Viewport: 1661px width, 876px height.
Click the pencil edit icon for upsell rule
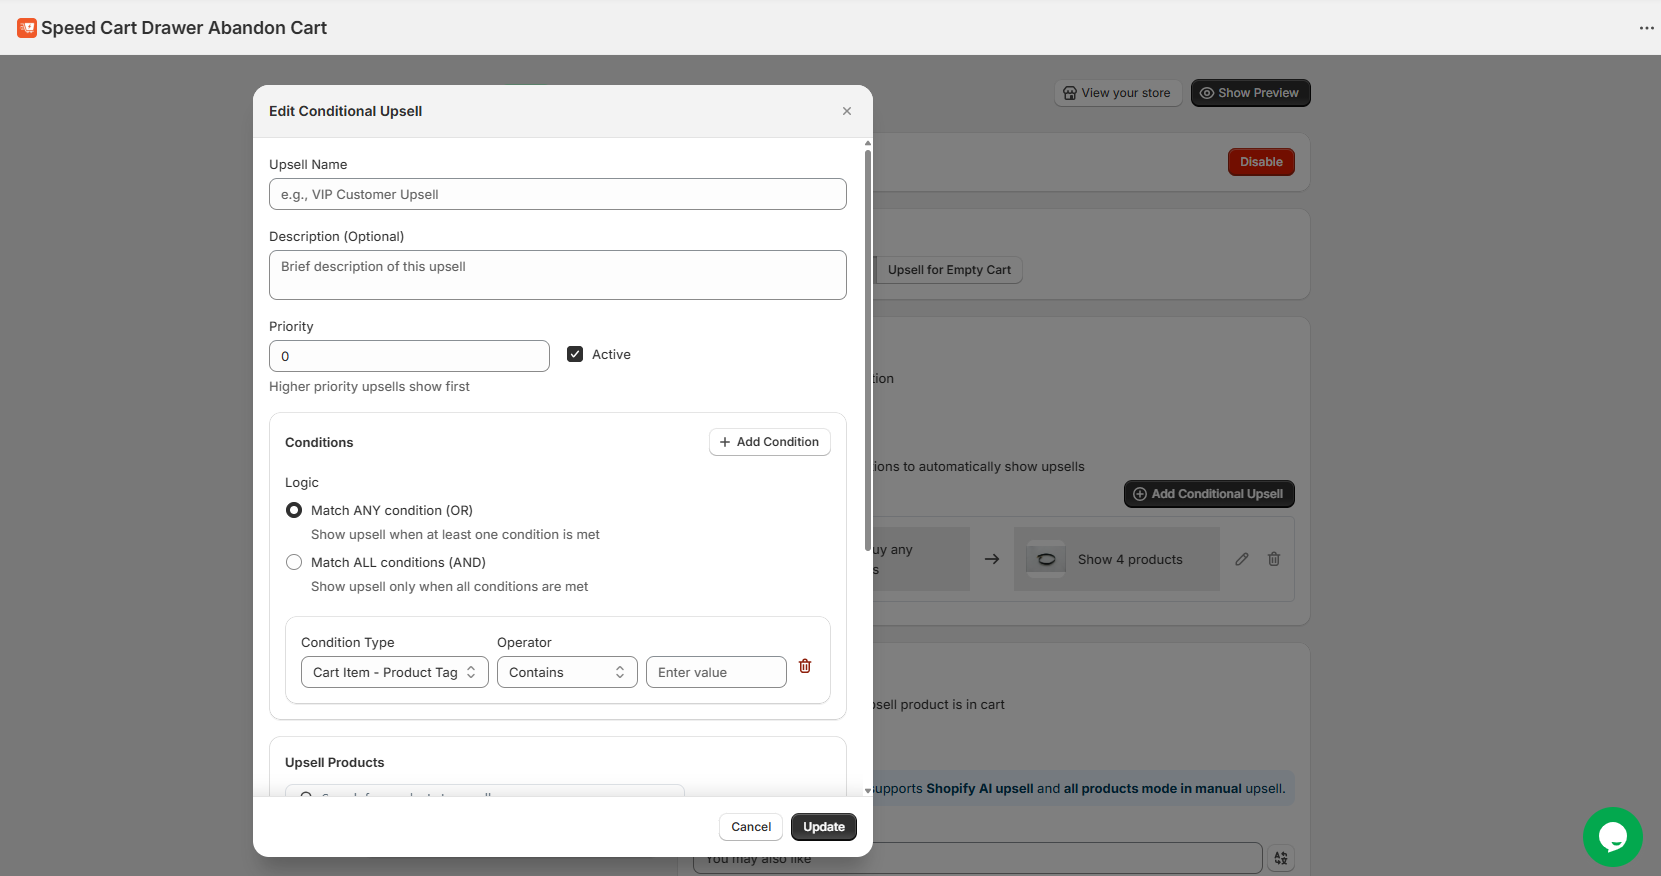1242,559
